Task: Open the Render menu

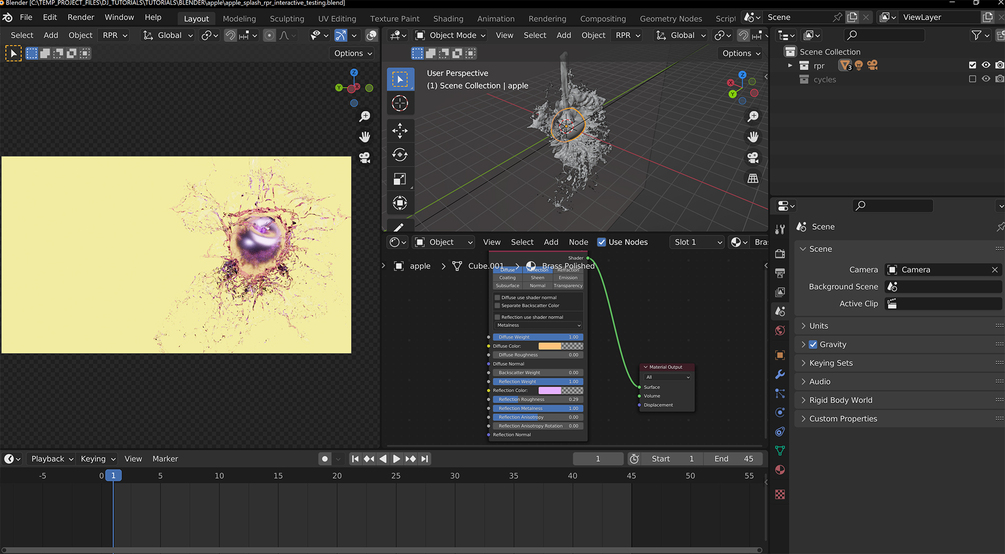Action: [81, 18]
